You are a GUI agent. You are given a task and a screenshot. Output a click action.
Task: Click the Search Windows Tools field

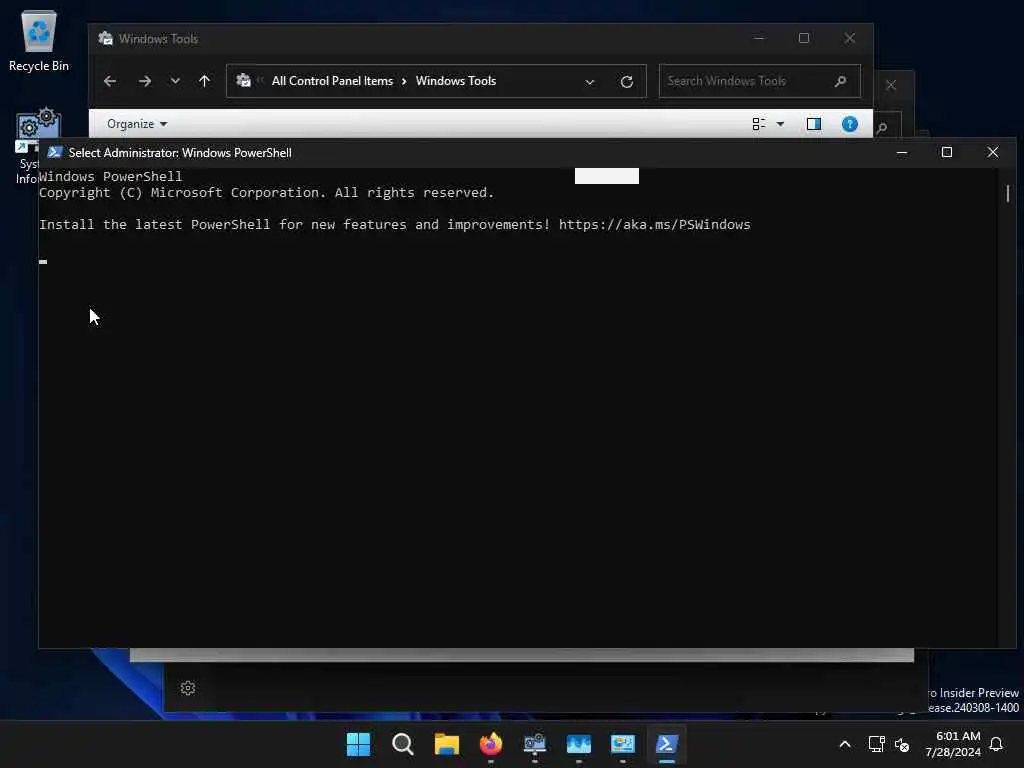[x=760, y=81]
